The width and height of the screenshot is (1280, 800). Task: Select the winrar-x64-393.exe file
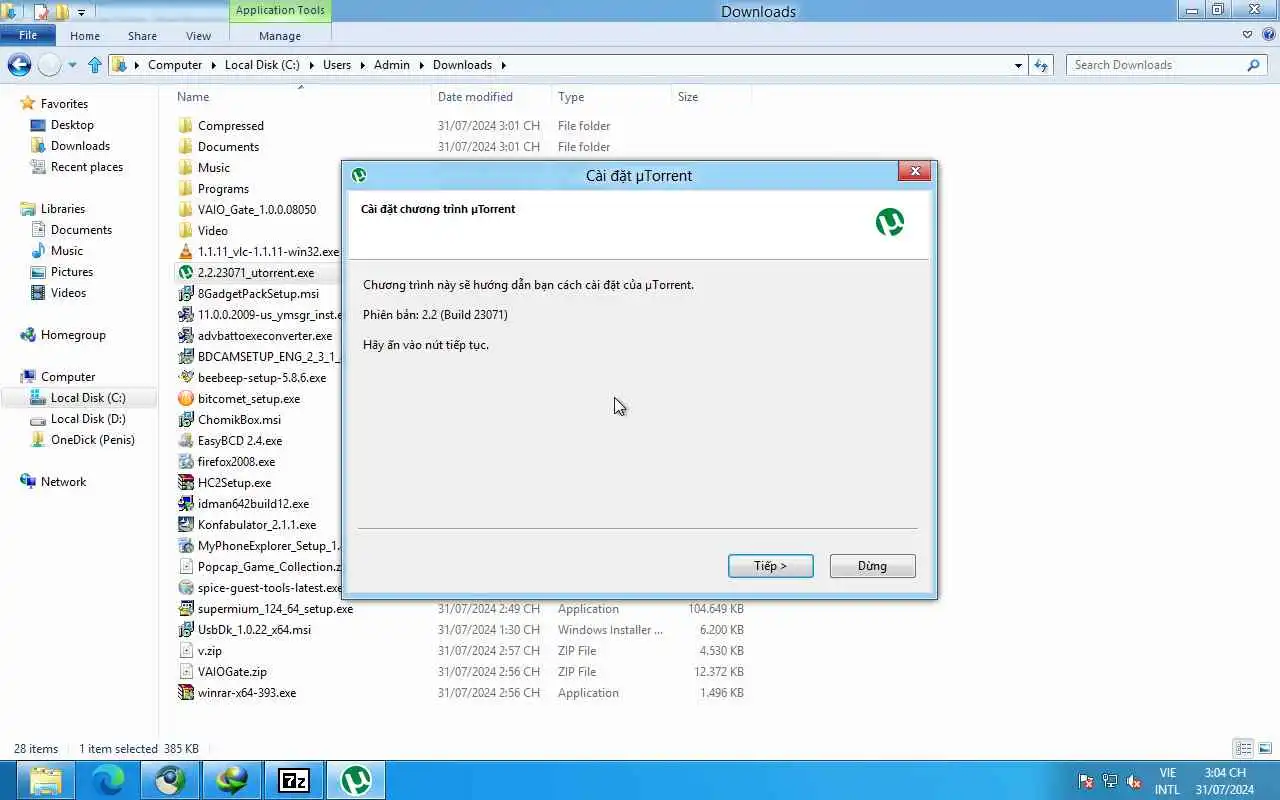(x=247, y=693)
